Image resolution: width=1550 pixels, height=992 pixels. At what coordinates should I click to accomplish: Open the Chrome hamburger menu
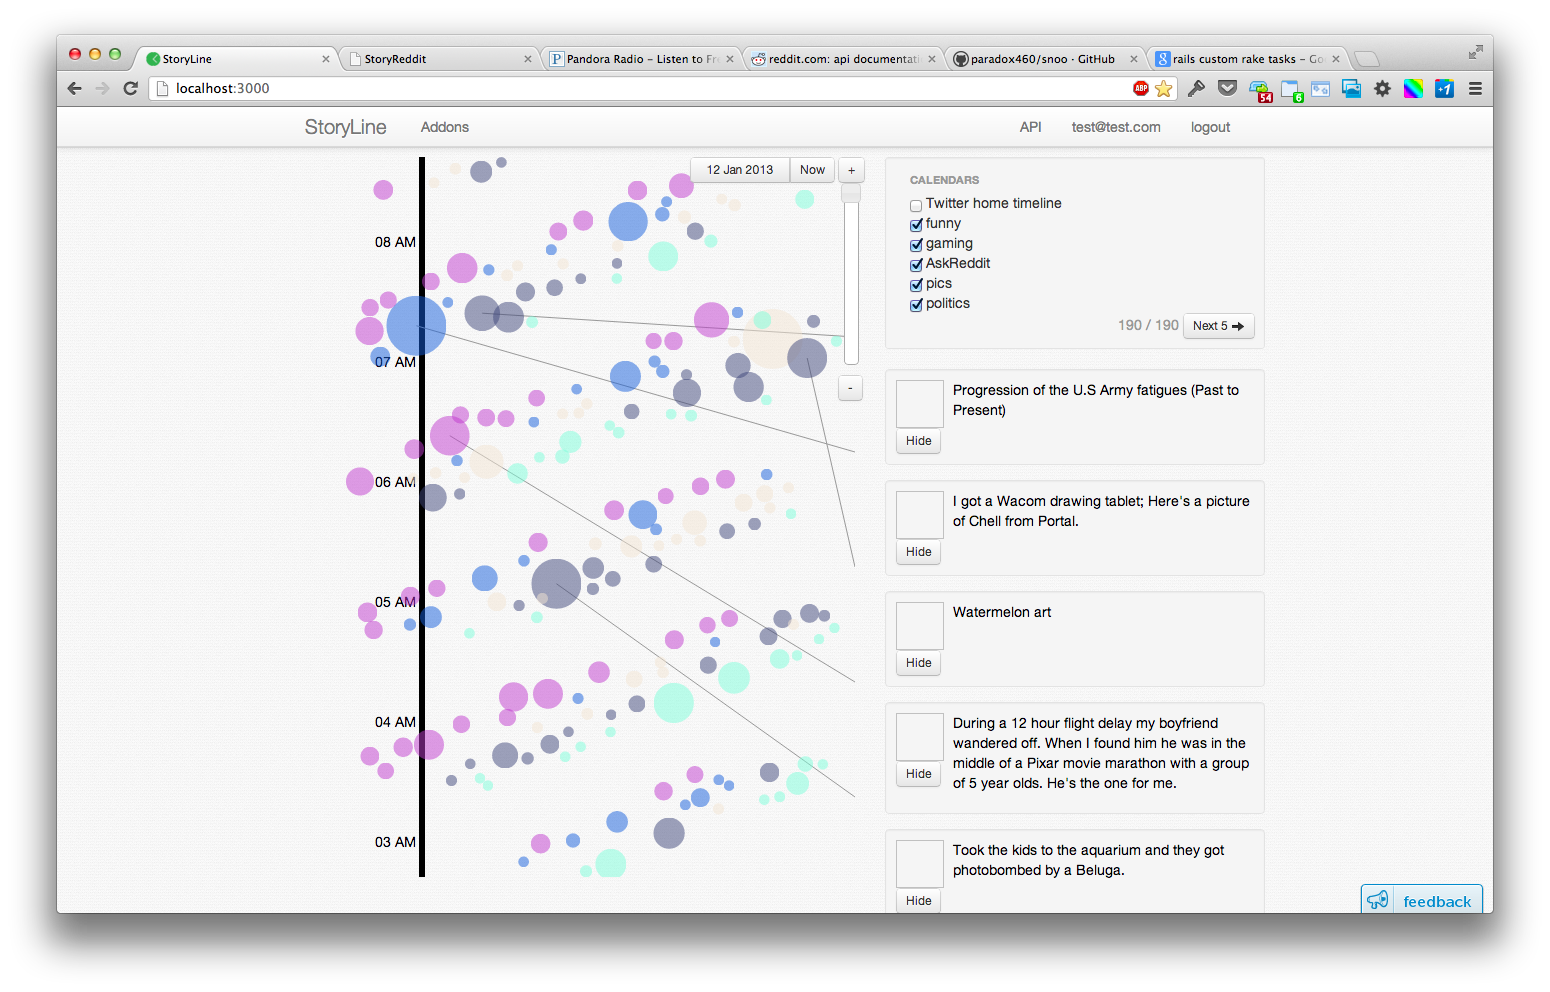pos(1475,88)
